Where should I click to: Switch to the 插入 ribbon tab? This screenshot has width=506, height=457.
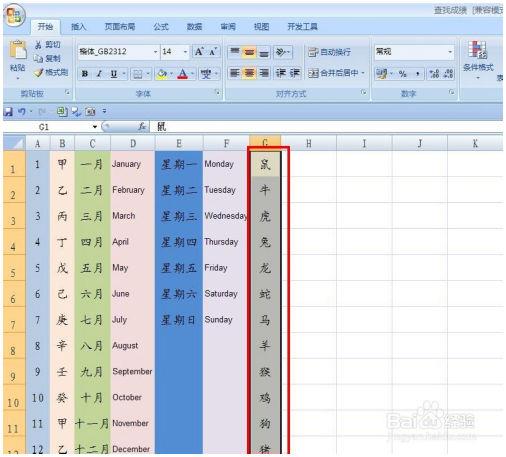click(x=79, y=27)
